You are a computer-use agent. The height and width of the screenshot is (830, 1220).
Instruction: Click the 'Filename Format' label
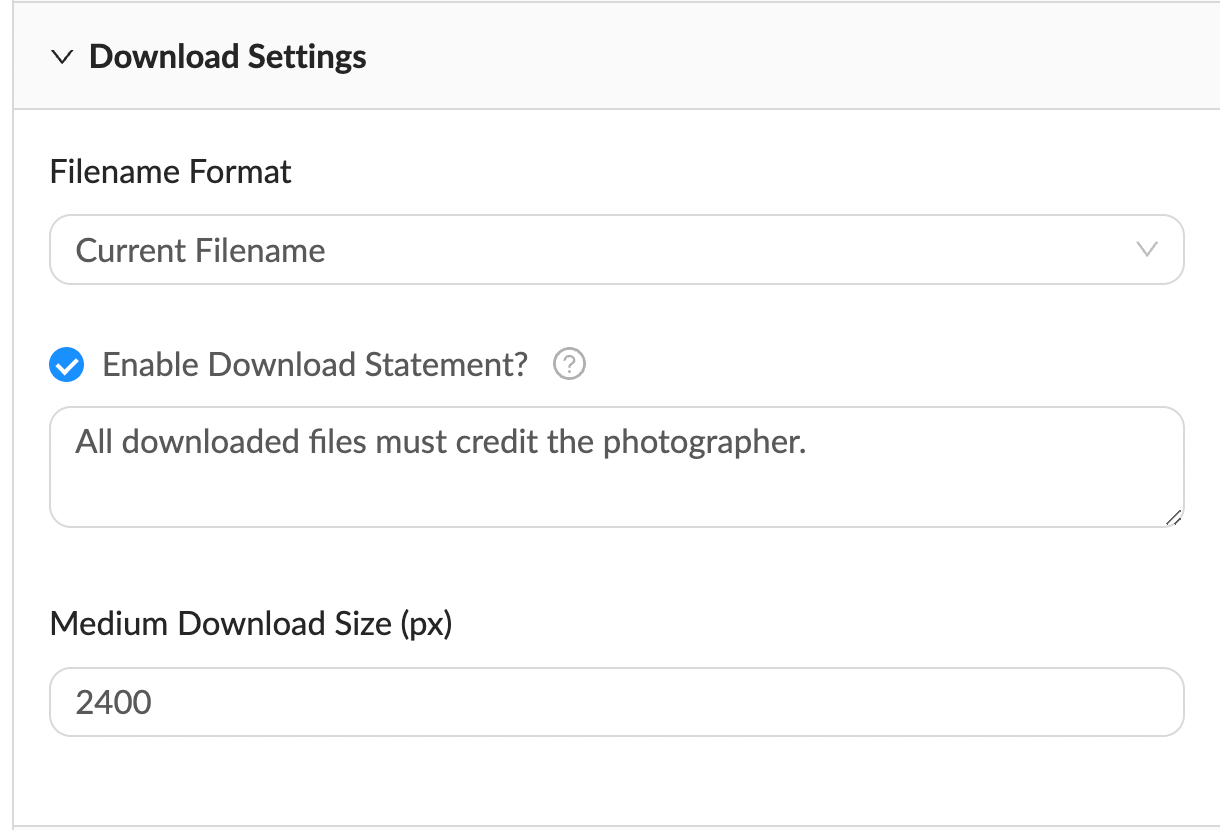tap(170, 172)
